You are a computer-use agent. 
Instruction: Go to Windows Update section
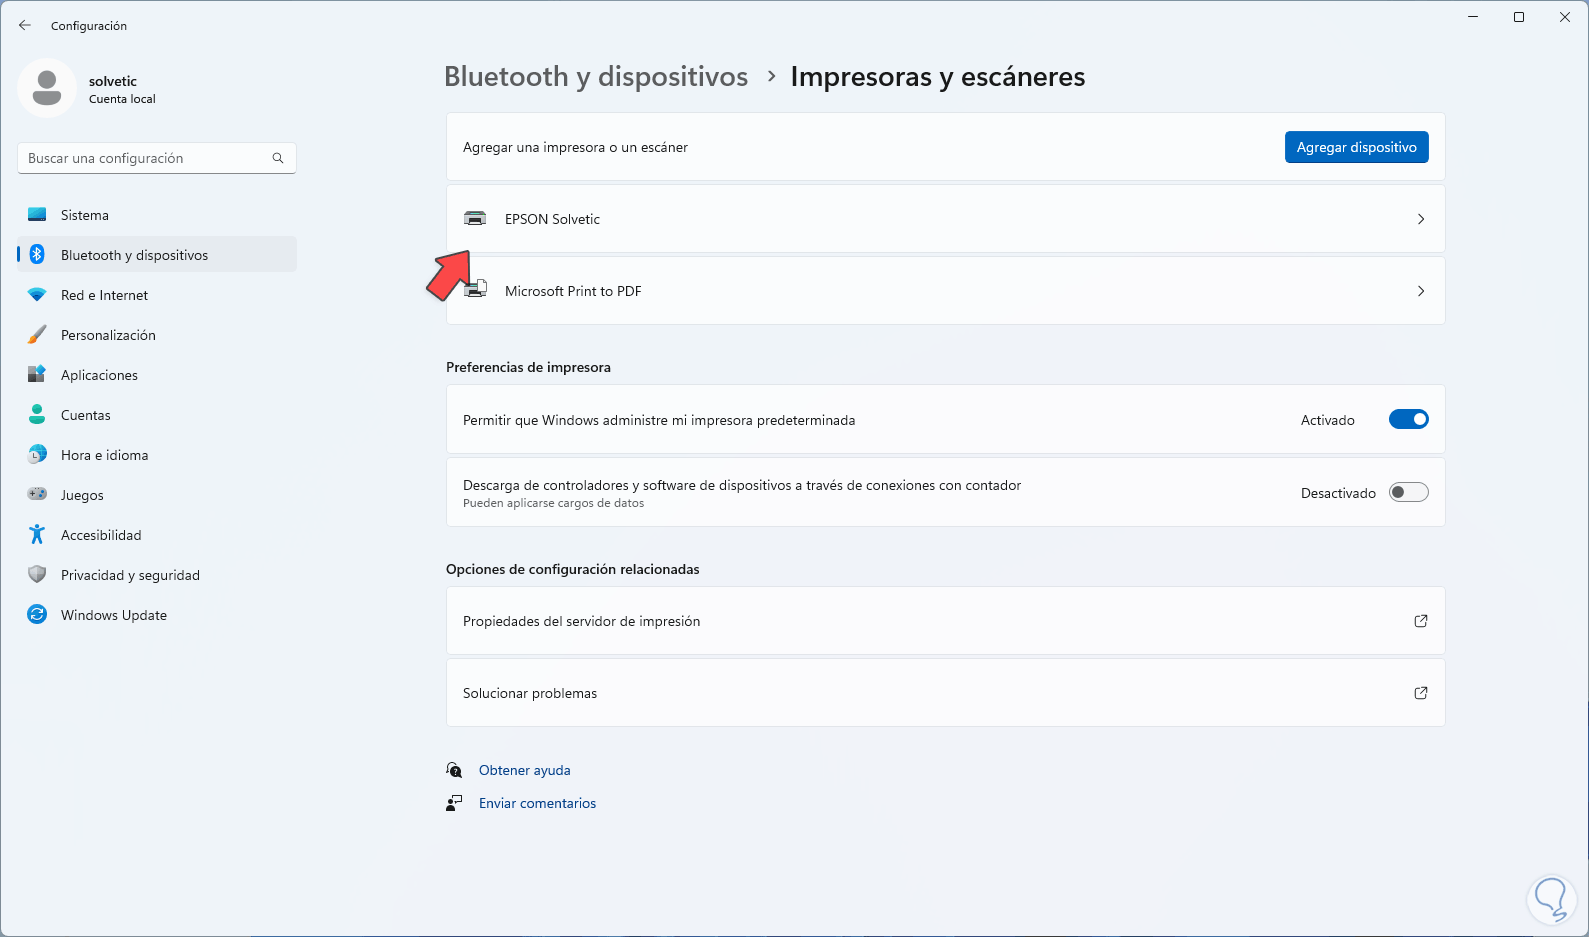point(157,615)
